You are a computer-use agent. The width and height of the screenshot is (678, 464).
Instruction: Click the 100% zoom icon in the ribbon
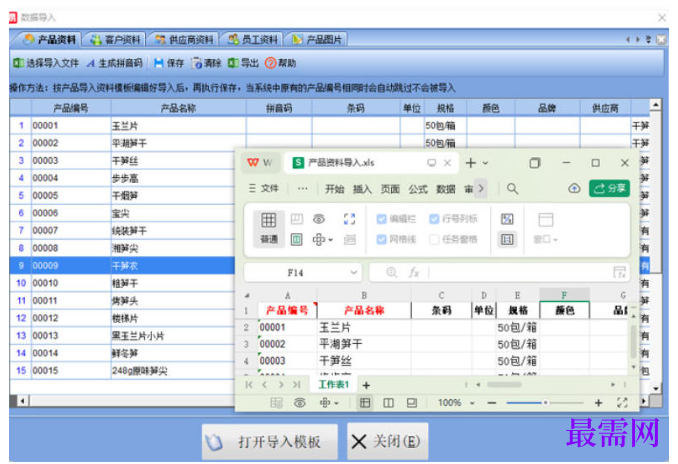[507, 239]
